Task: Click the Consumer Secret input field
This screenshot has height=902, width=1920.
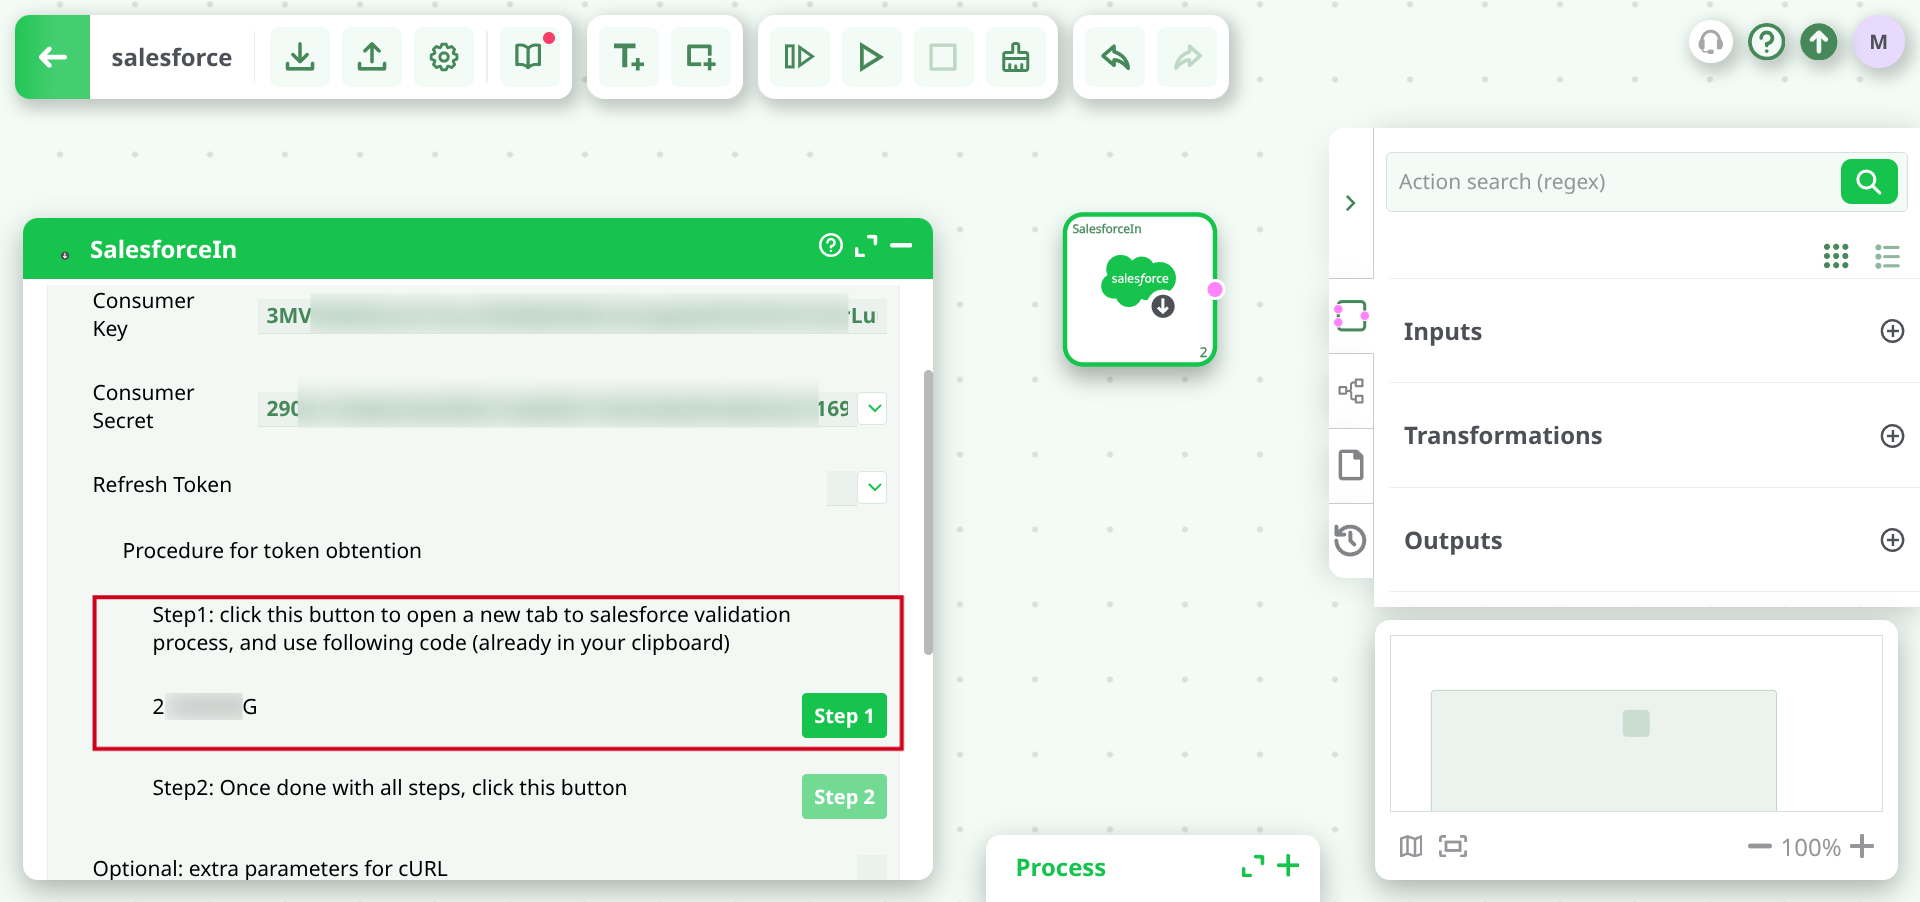Action: click(557, 408)
